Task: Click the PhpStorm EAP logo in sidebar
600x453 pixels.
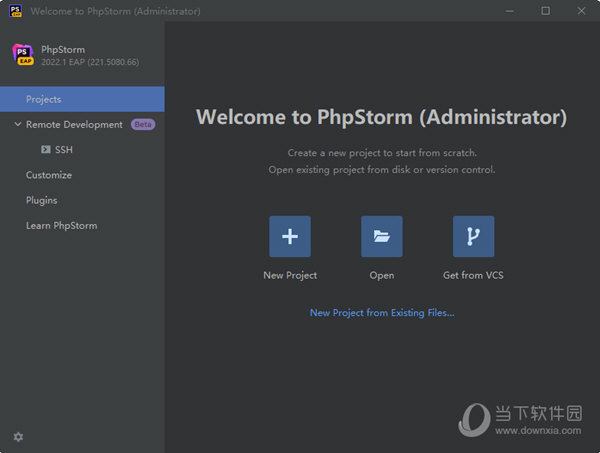Action: click(x=23, y=54)
